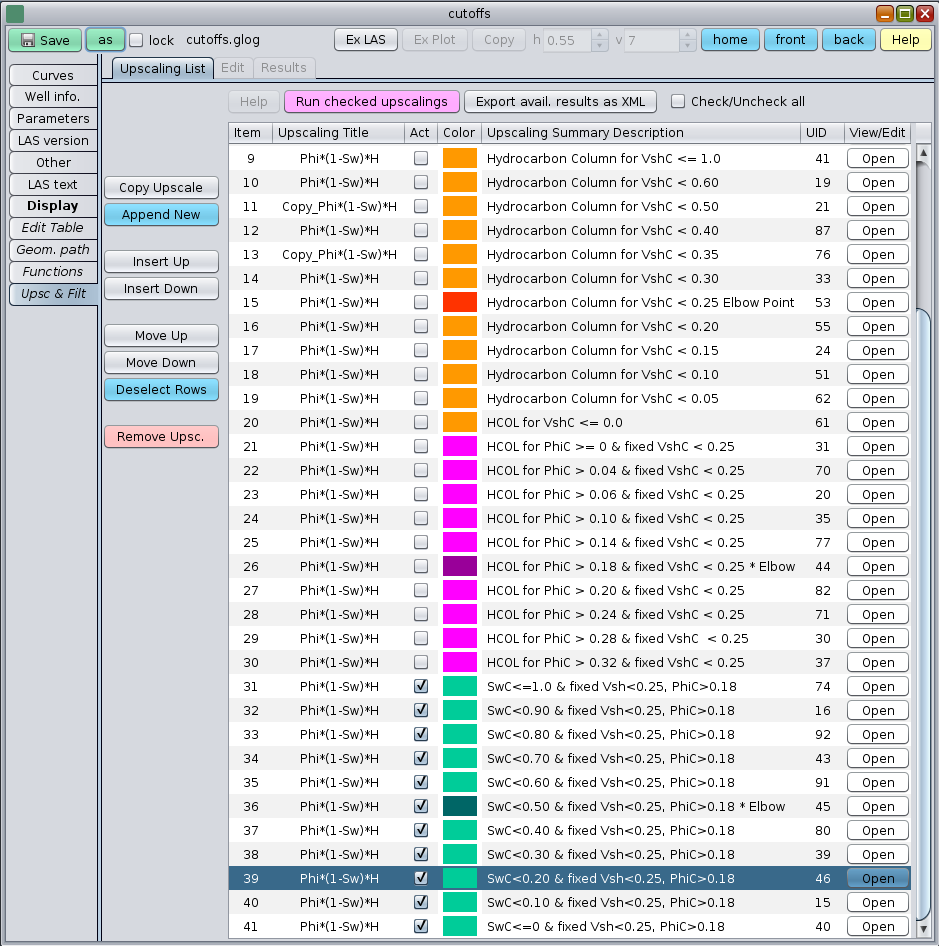The width and height of the screenshot is (939, 946).
Task: Click Run checked upscalings button
Action: point(372,101)
